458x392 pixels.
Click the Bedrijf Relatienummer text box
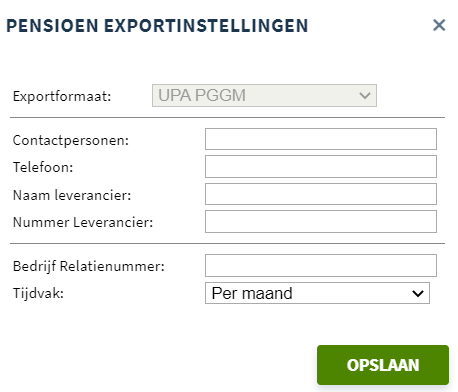321,266
